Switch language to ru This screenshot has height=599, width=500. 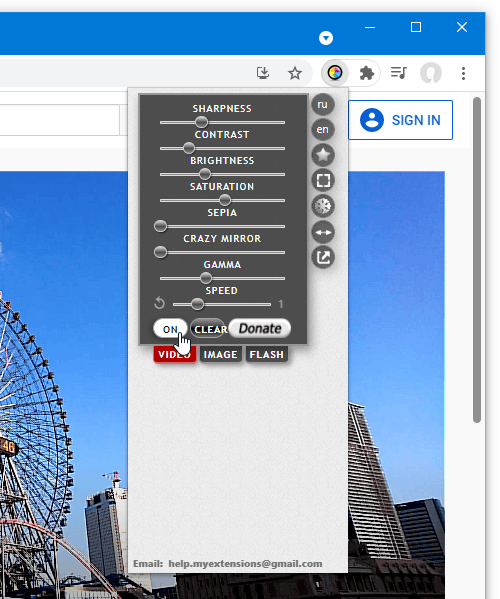point(323,104)
